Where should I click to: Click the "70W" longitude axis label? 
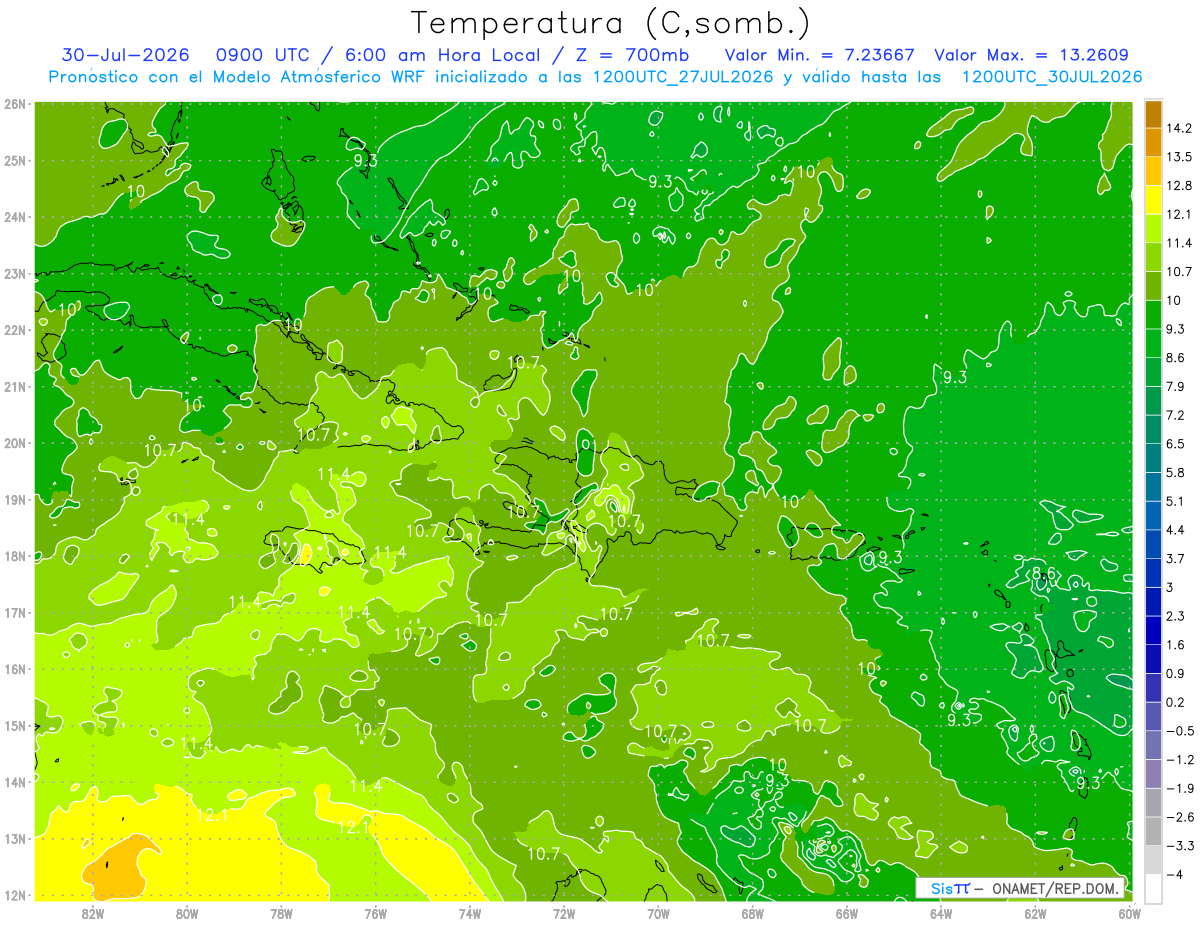click(x=658, y=914)
